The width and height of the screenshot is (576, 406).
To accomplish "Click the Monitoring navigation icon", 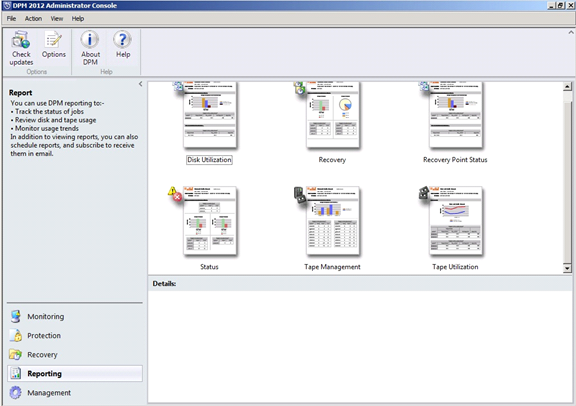I will [x=15, y=316].
